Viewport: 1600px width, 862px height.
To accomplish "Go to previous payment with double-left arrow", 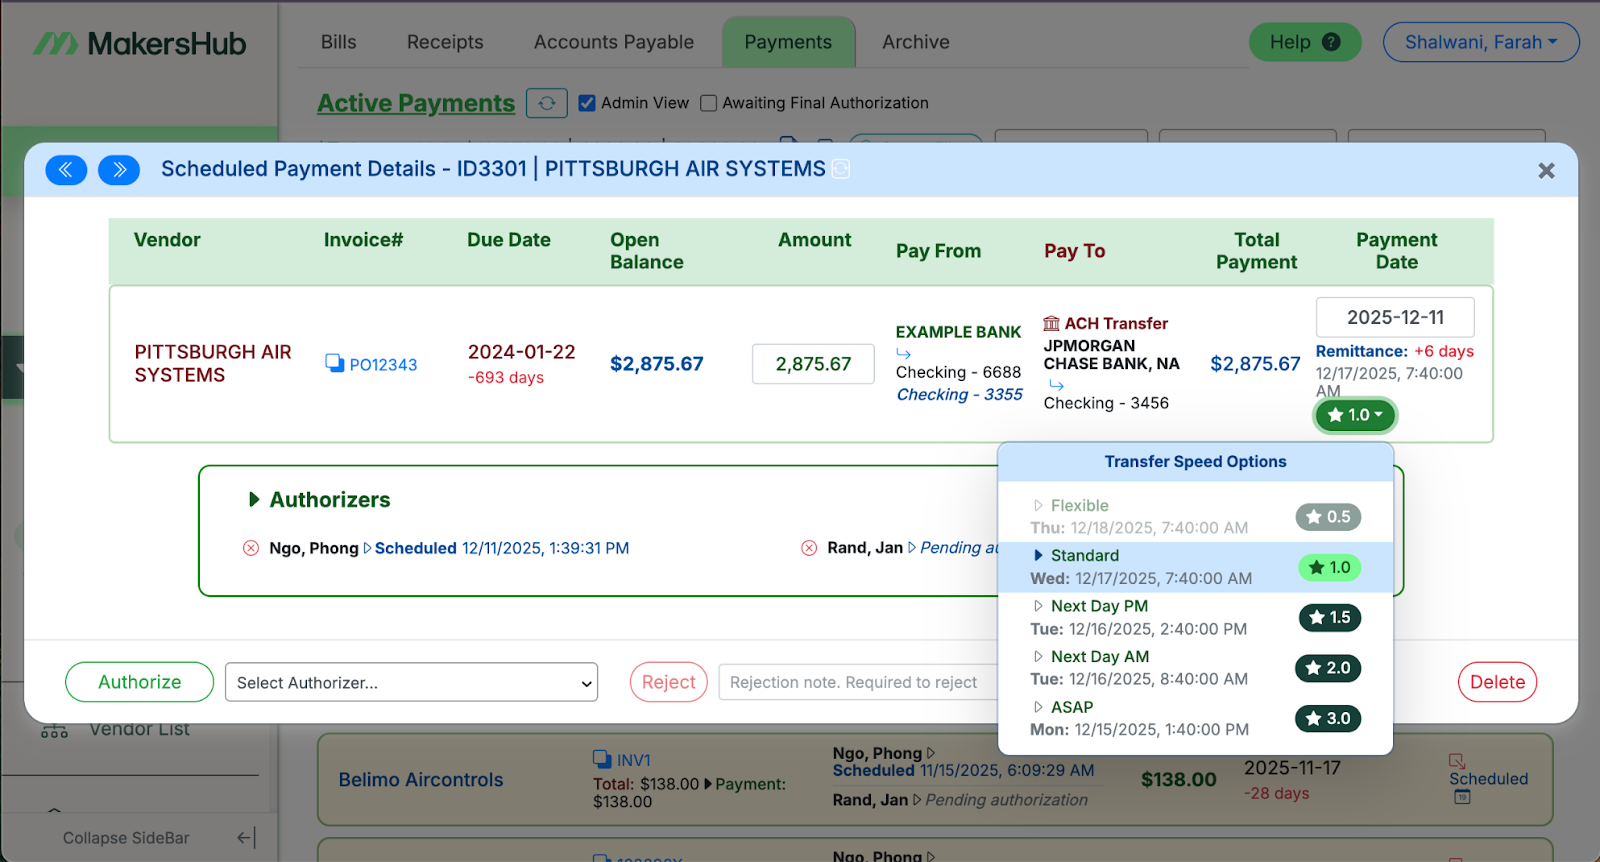I will point(66,170).
